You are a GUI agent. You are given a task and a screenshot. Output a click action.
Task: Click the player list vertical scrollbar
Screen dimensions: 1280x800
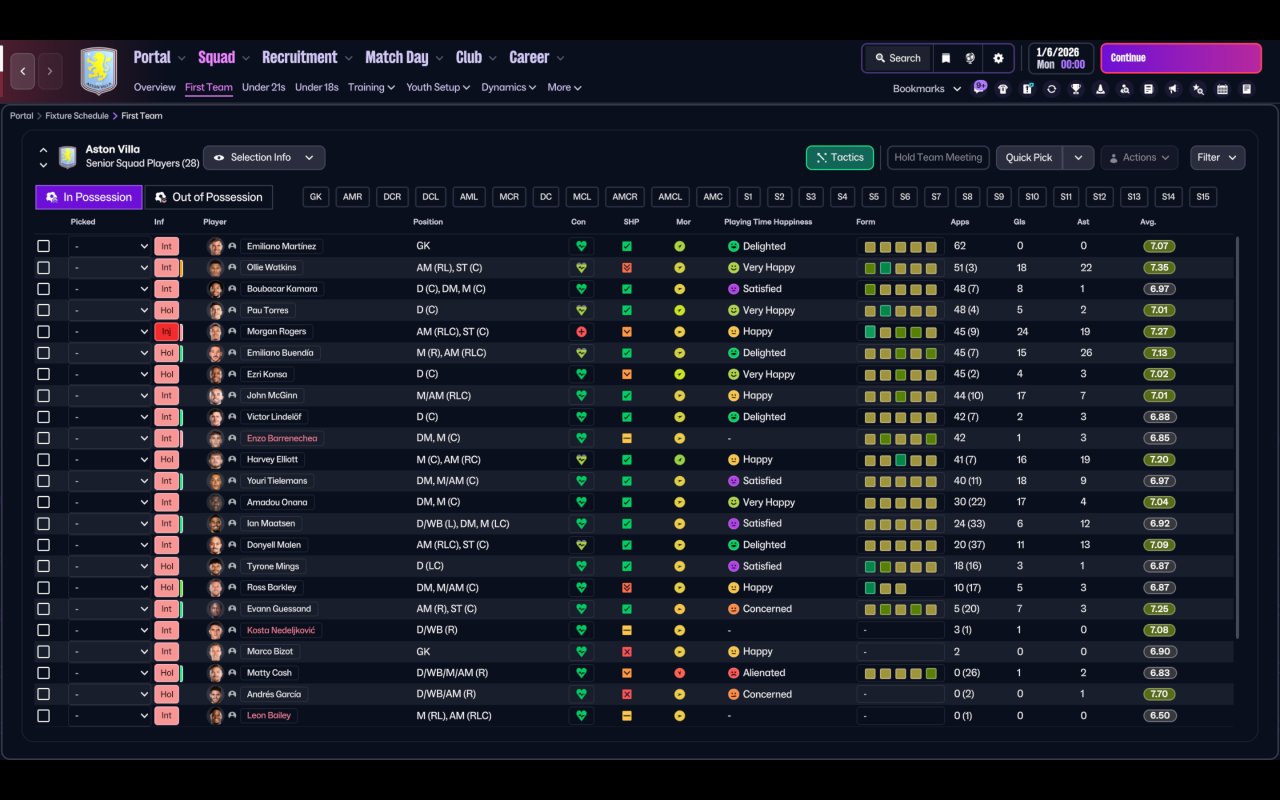tap(1237, 437)
